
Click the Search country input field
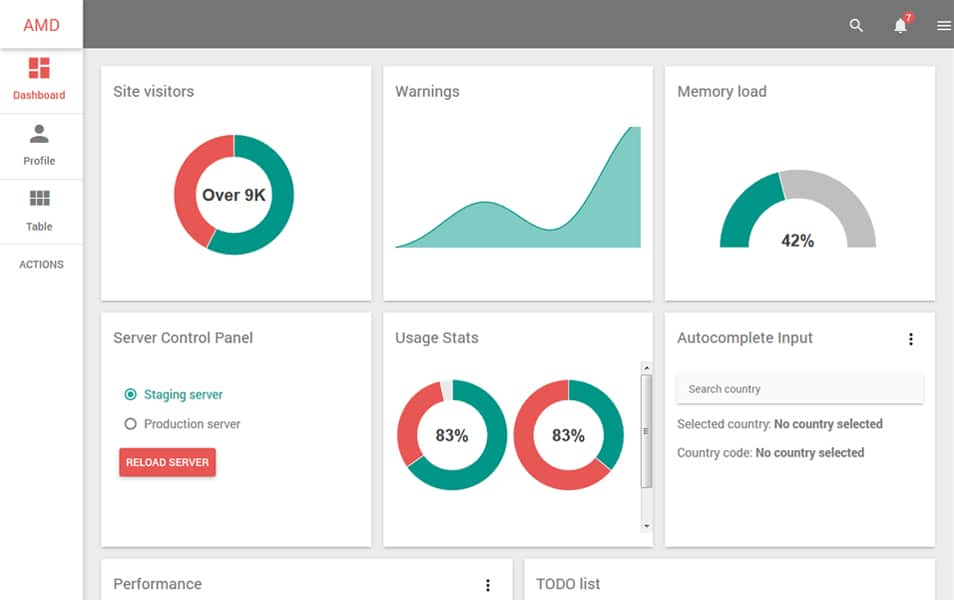(x=799, y=388)
